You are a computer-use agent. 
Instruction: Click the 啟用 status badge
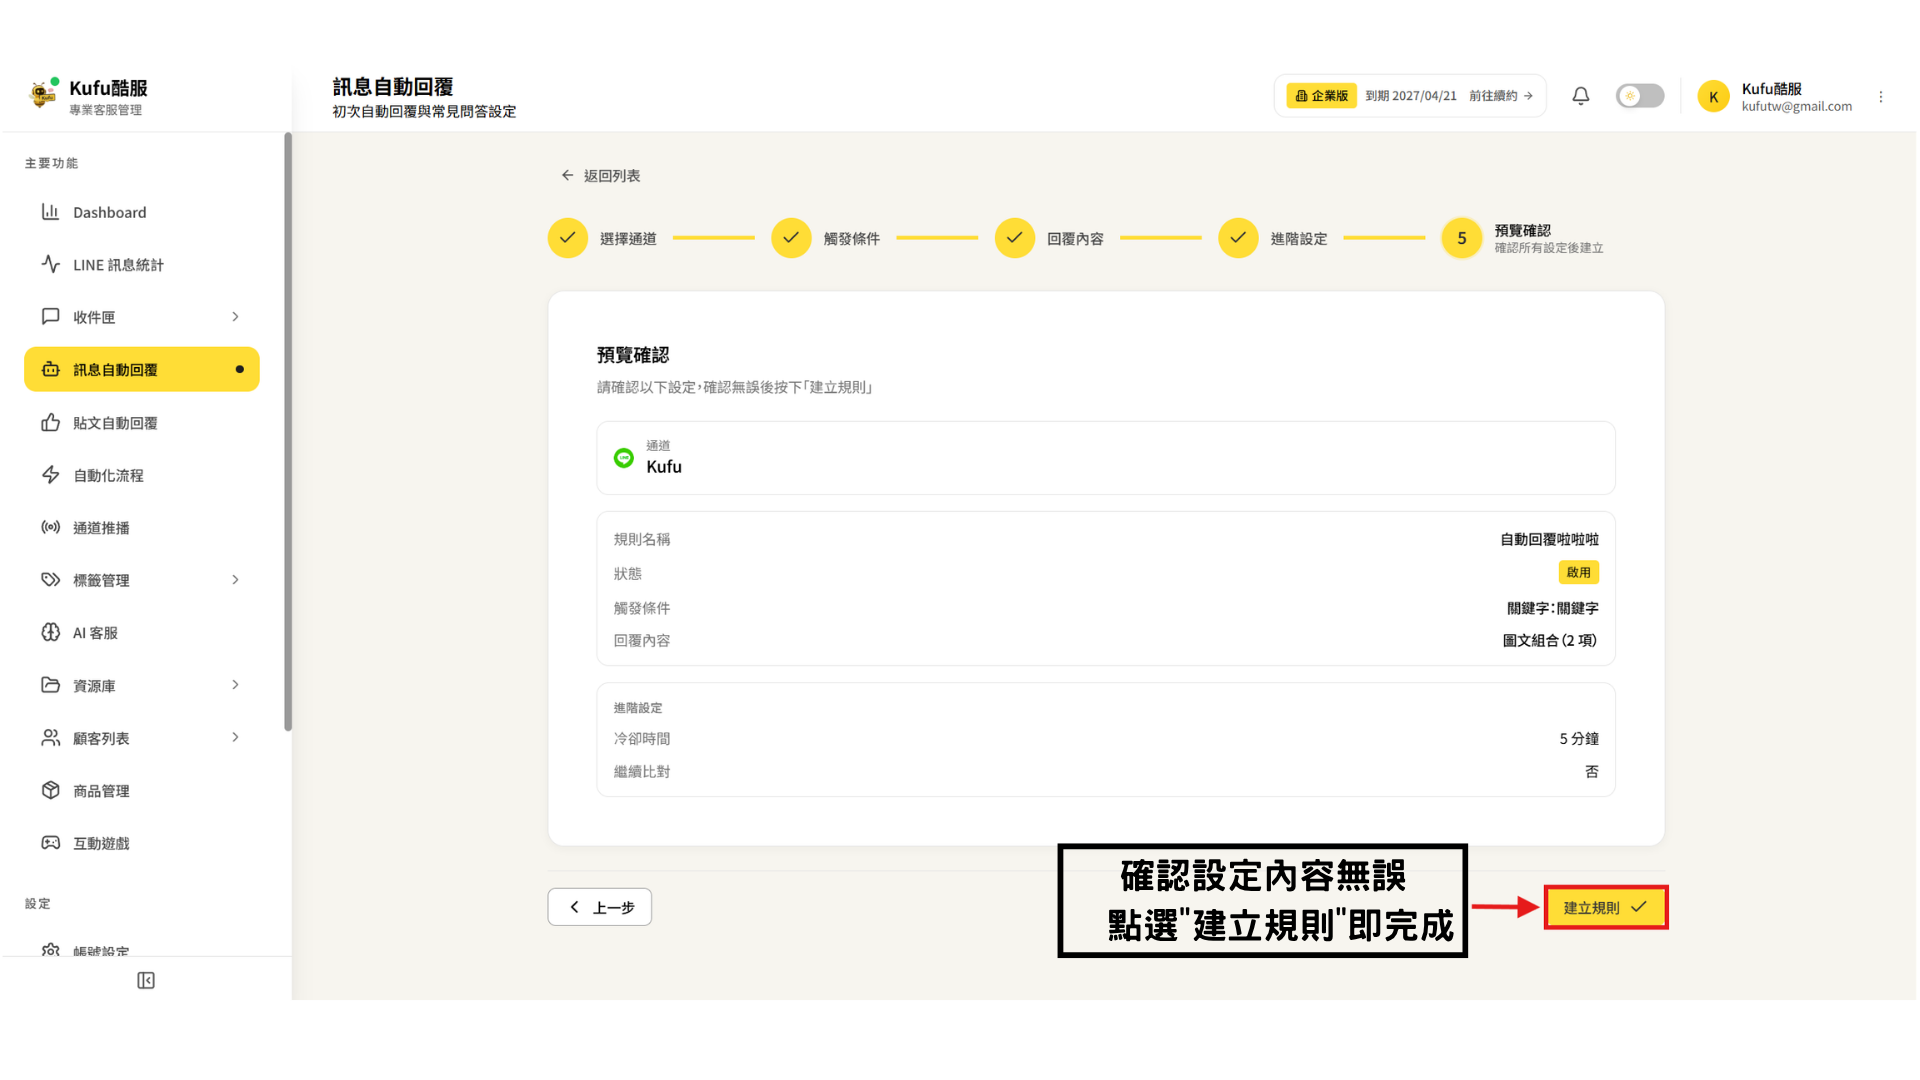click(1578, 572)
